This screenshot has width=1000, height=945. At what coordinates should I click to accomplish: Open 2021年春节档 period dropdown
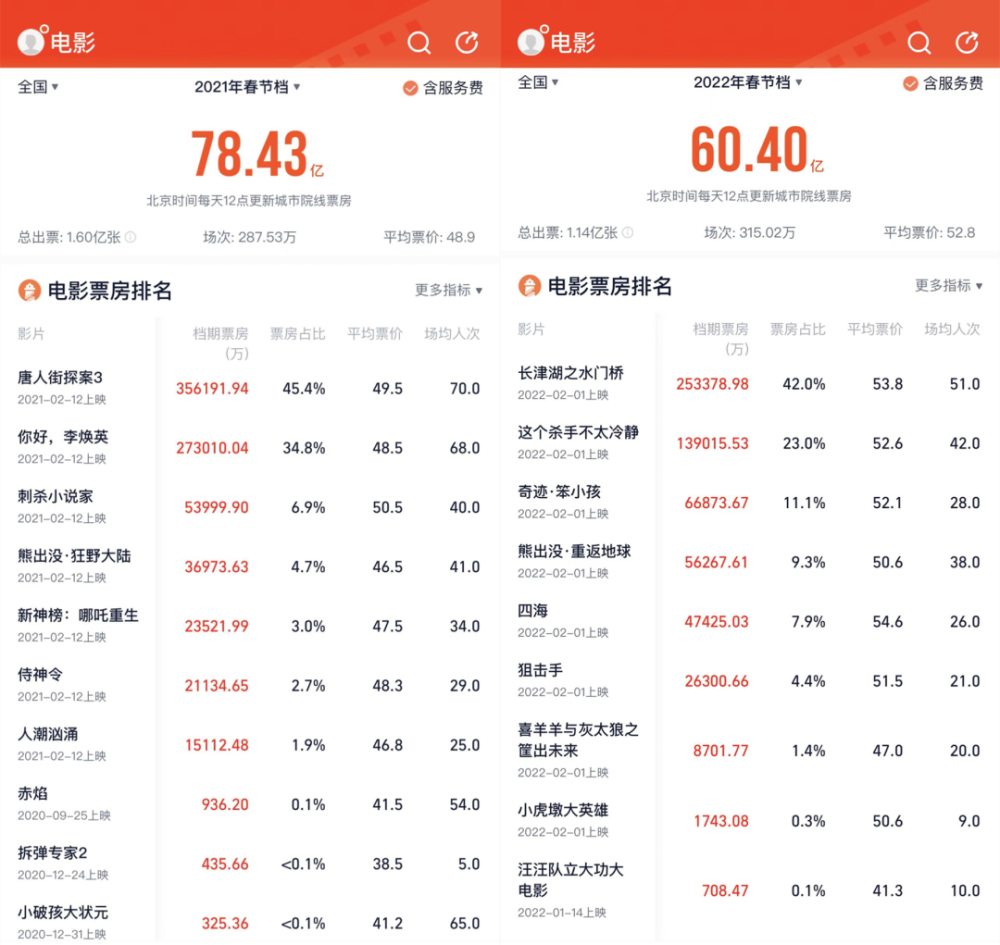click(x=247, y=87)
